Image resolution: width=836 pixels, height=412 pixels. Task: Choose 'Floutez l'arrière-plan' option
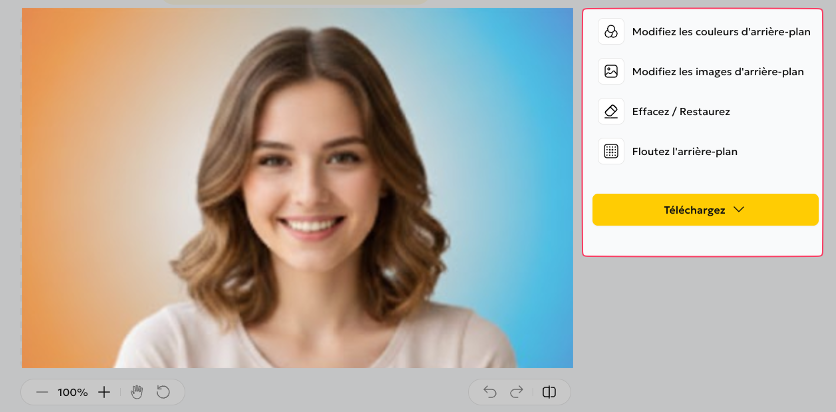pyautogui.click(x=684, y=151)
